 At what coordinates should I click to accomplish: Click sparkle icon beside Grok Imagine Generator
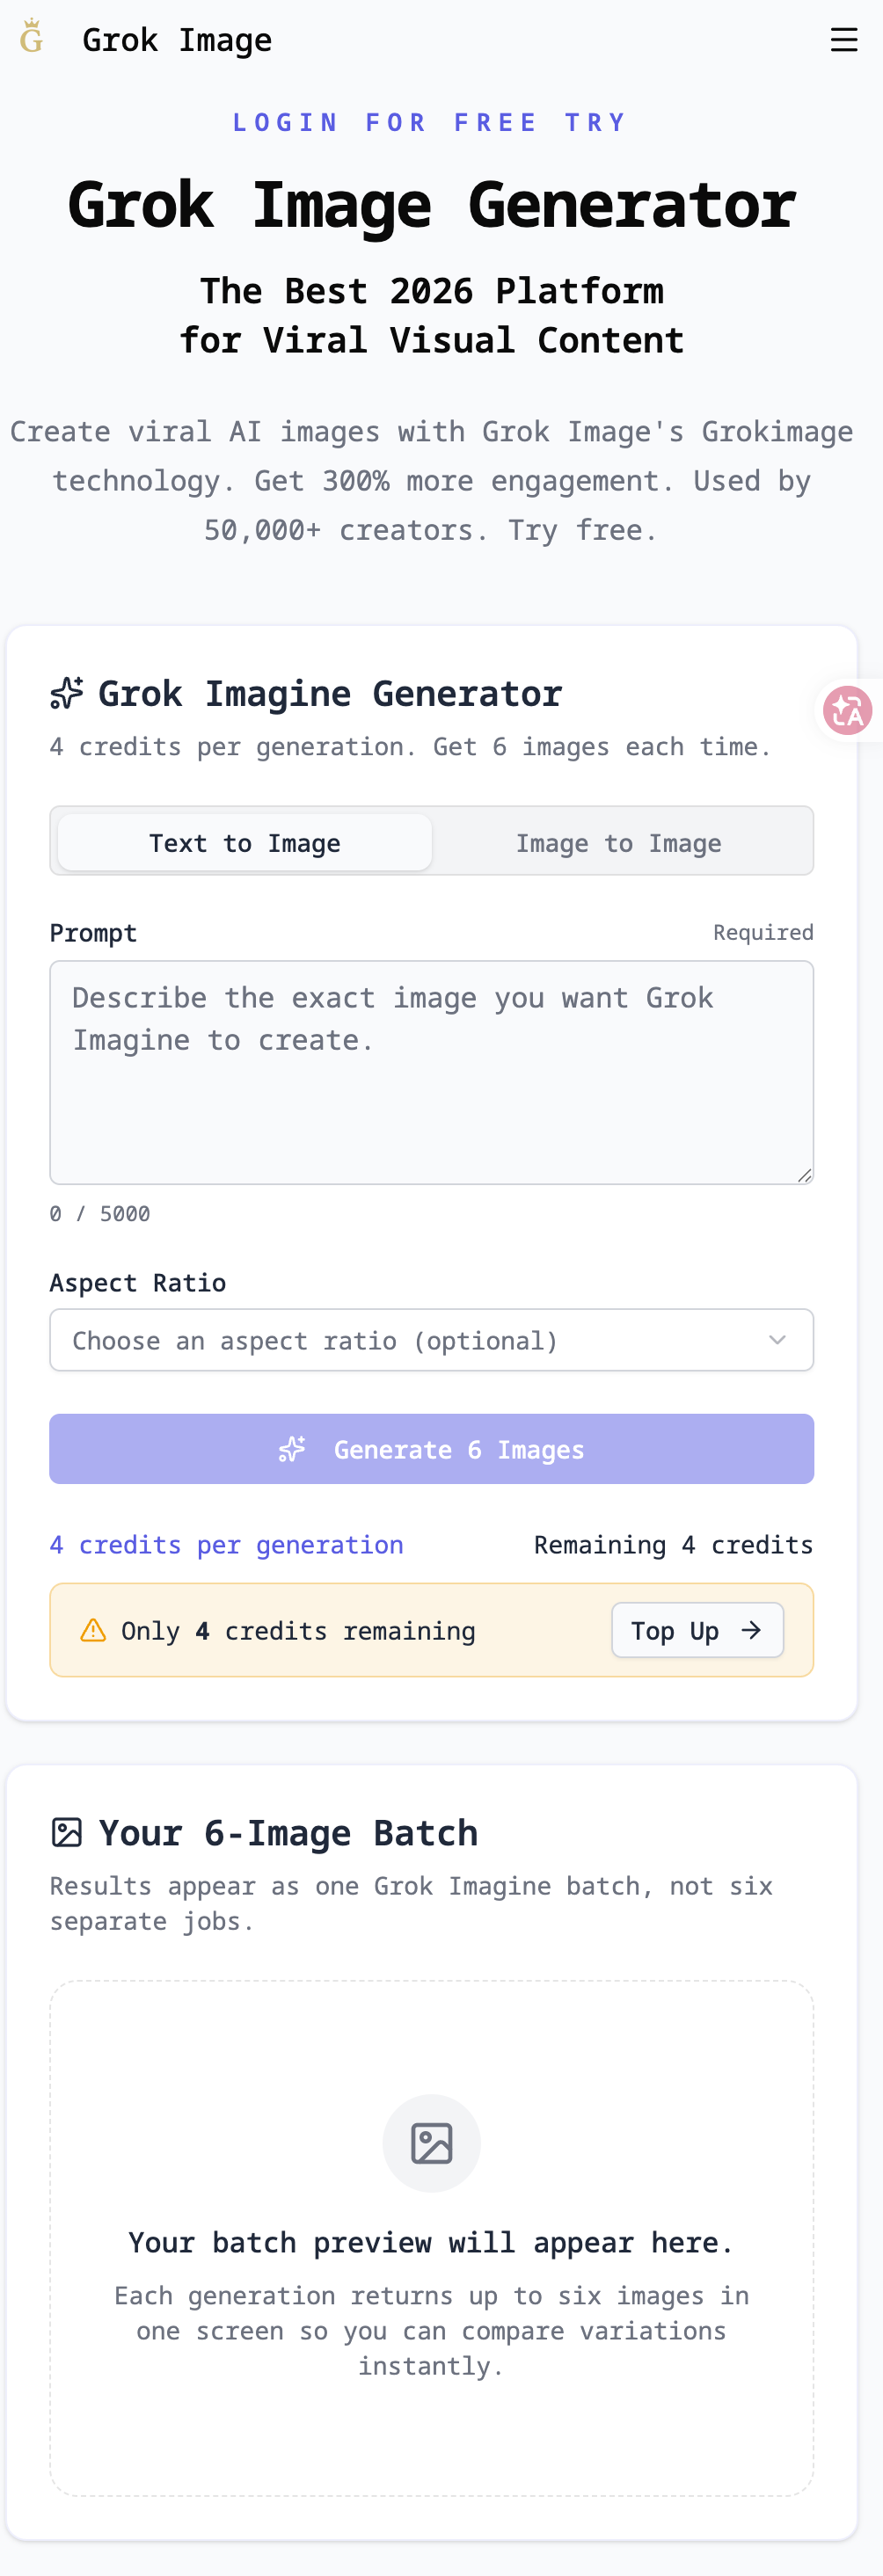[67, 693]
